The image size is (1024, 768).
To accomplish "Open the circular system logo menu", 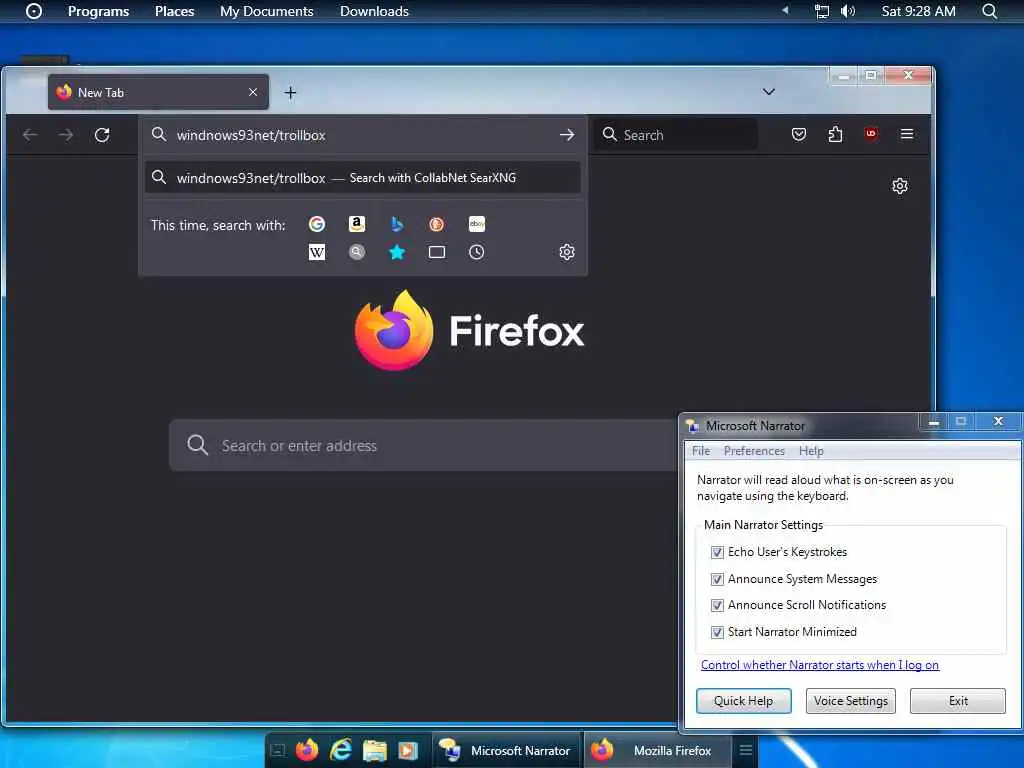I will [x=34, y=11].
